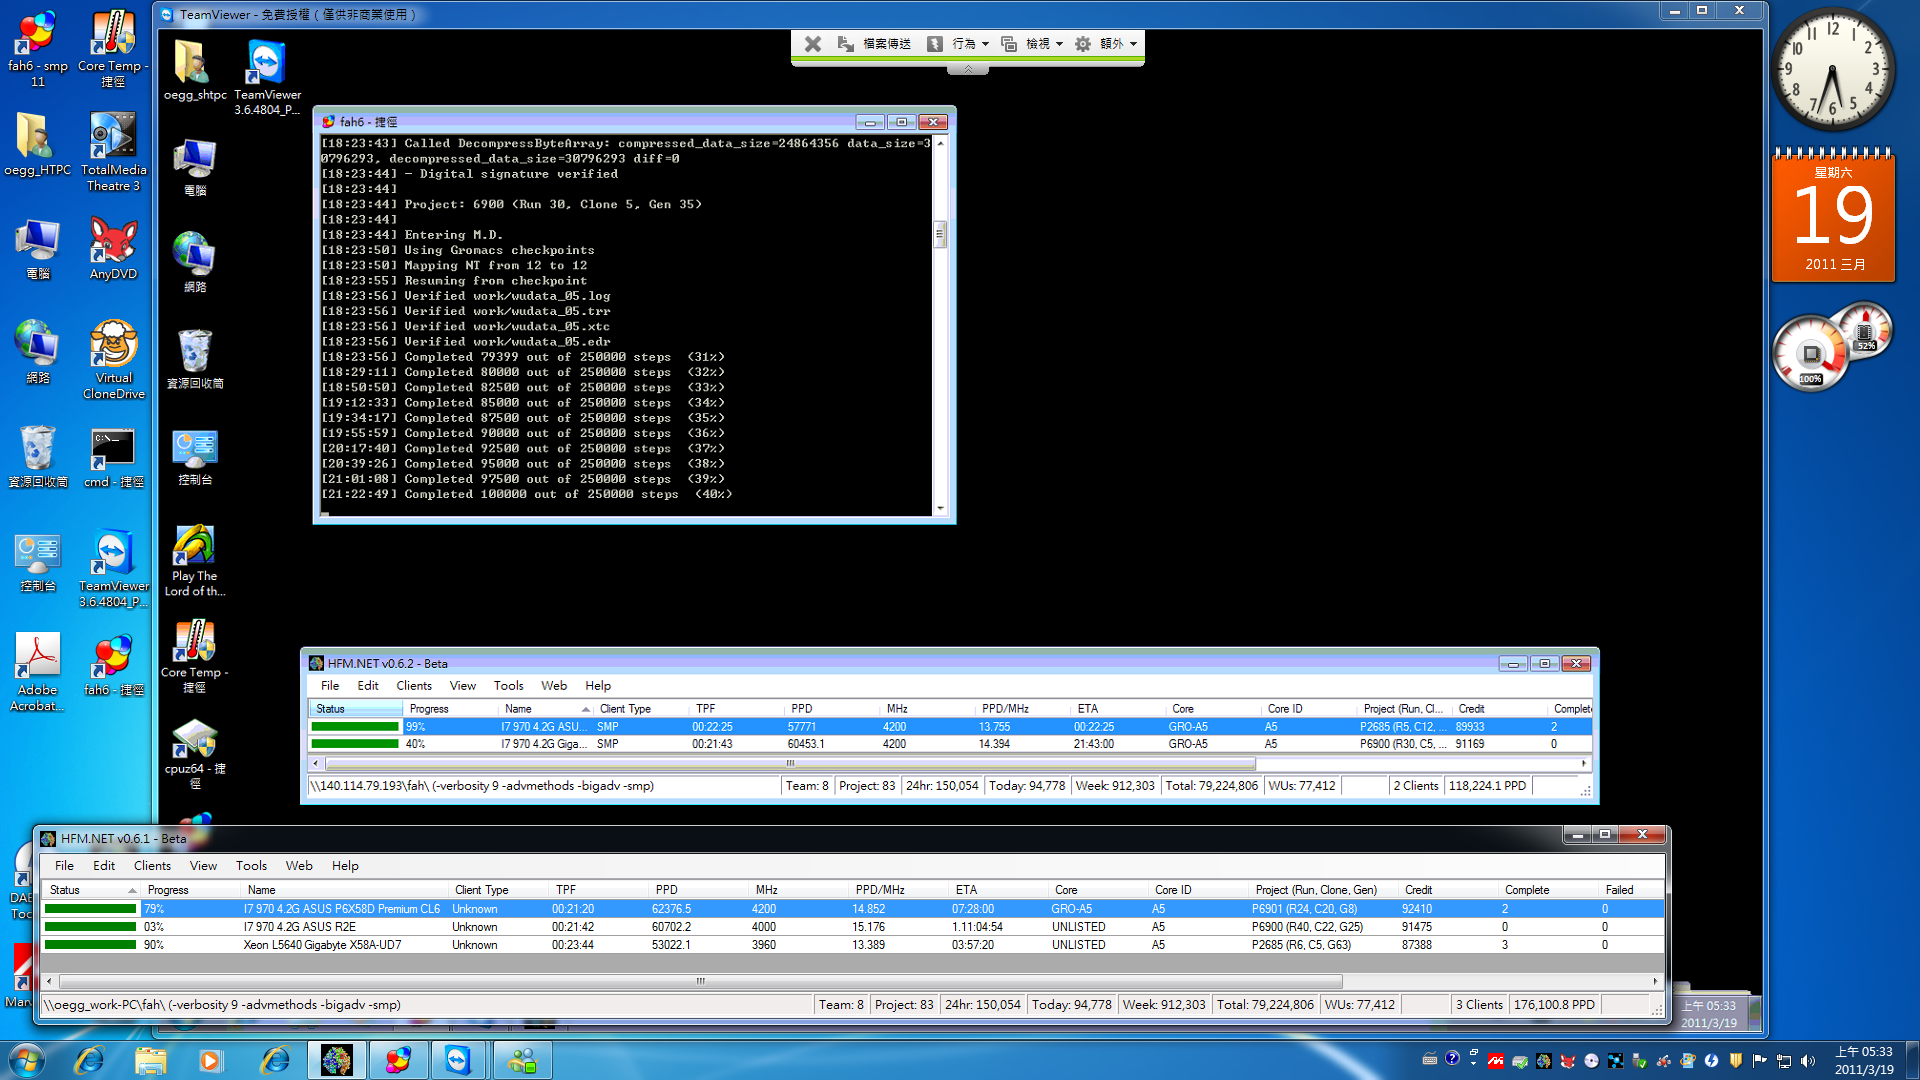Collapse the TeamViewer toolbar with the chevron
Image resolution: width=1920 pixels, height=1080 pixels.
(x=968, y=69)
